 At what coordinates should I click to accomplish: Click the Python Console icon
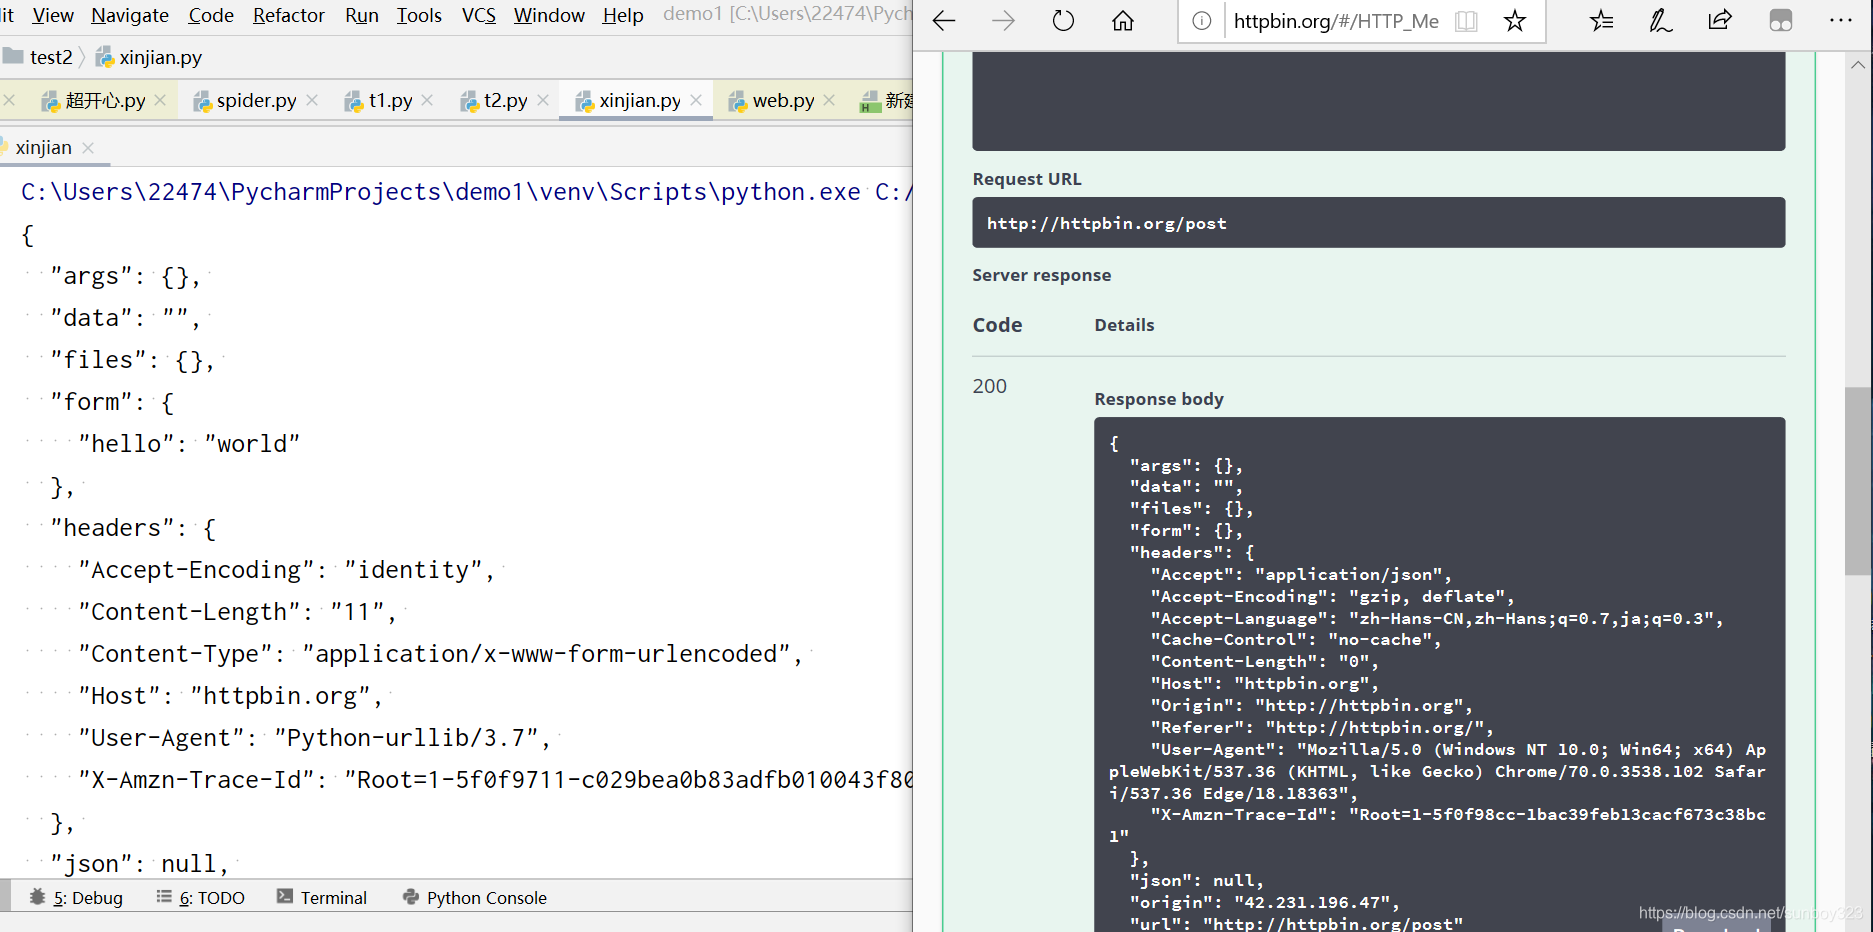[x=411, y=897]
